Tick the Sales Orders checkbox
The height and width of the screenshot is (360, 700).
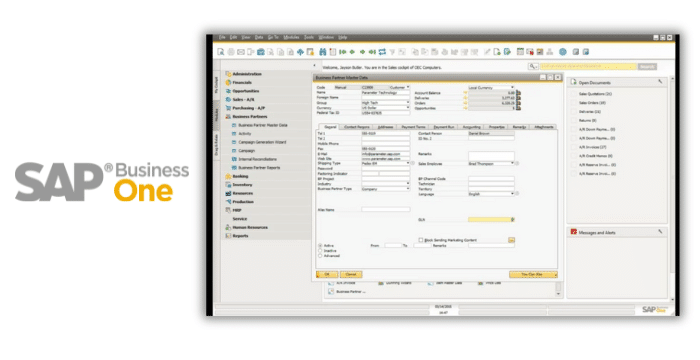click(574, 103)
